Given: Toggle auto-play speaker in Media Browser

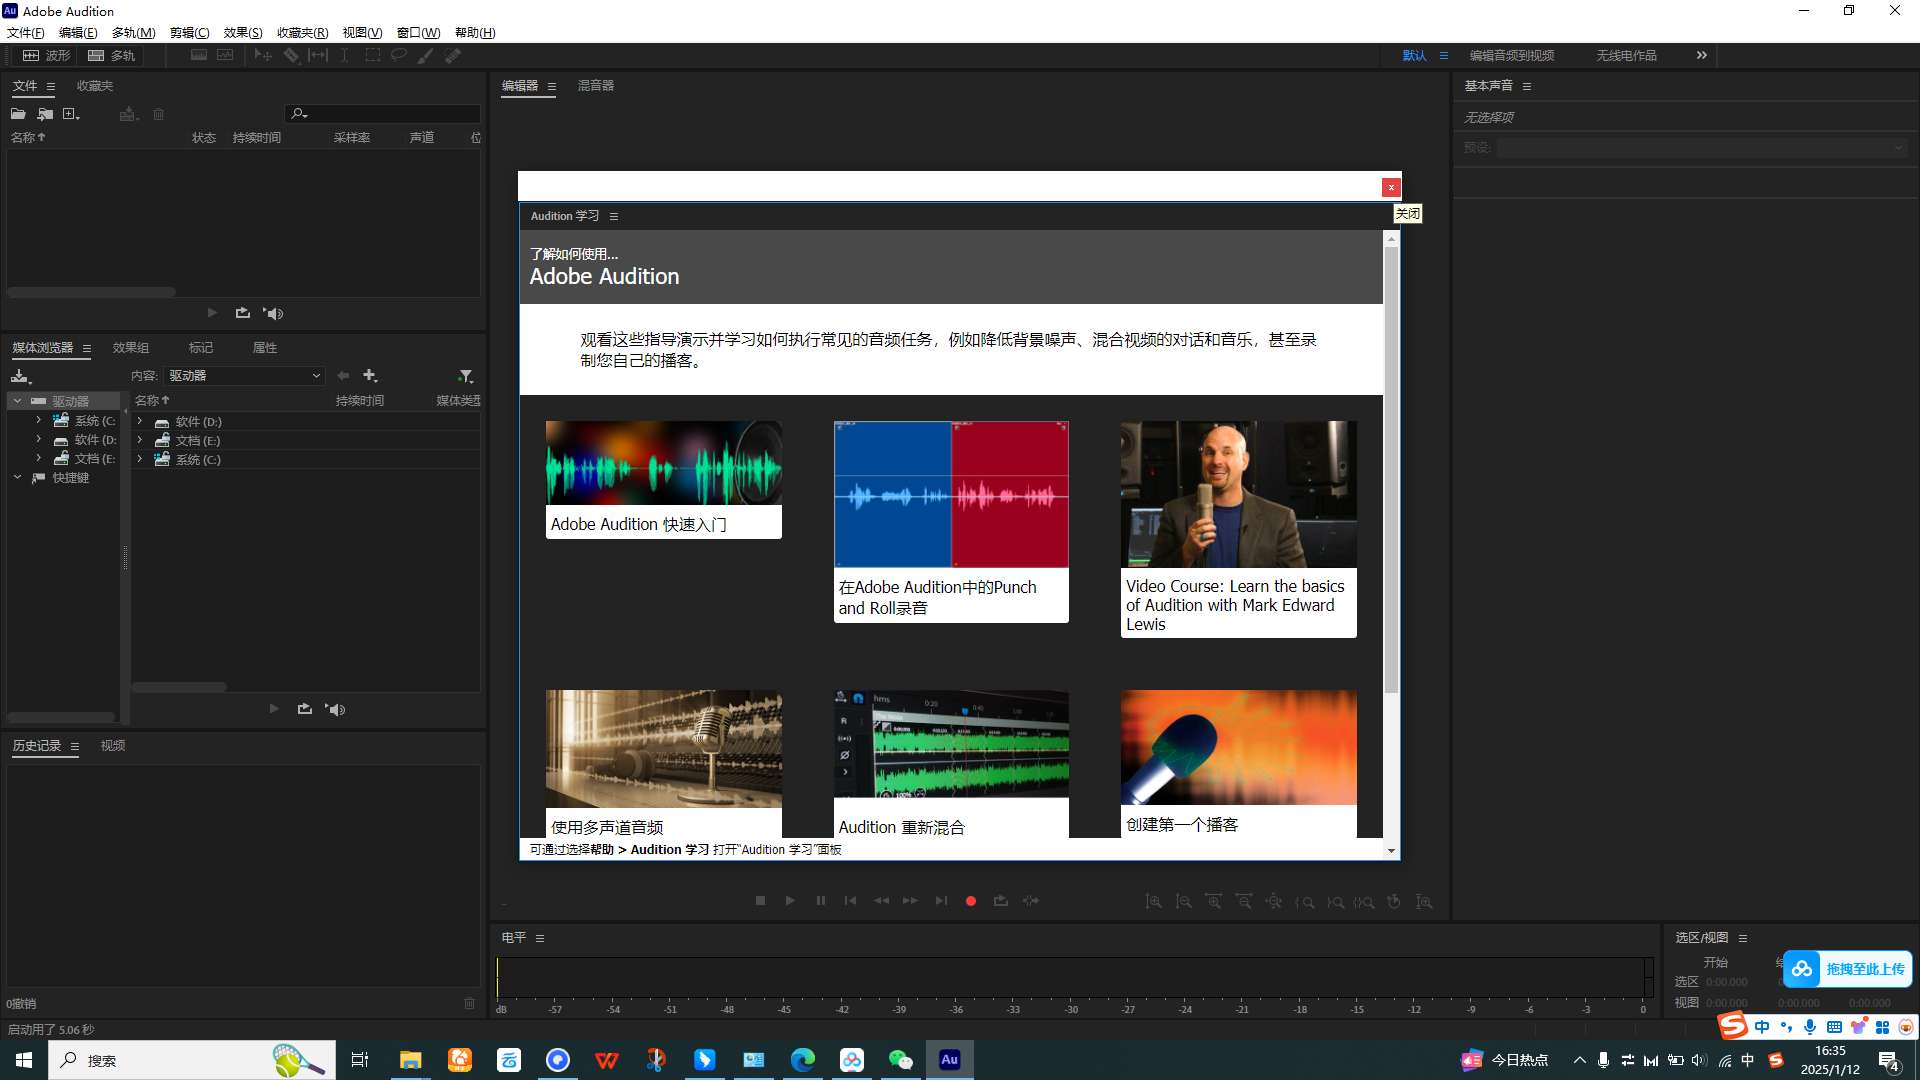Looking at the screenshot, I should tap(335, 709).
